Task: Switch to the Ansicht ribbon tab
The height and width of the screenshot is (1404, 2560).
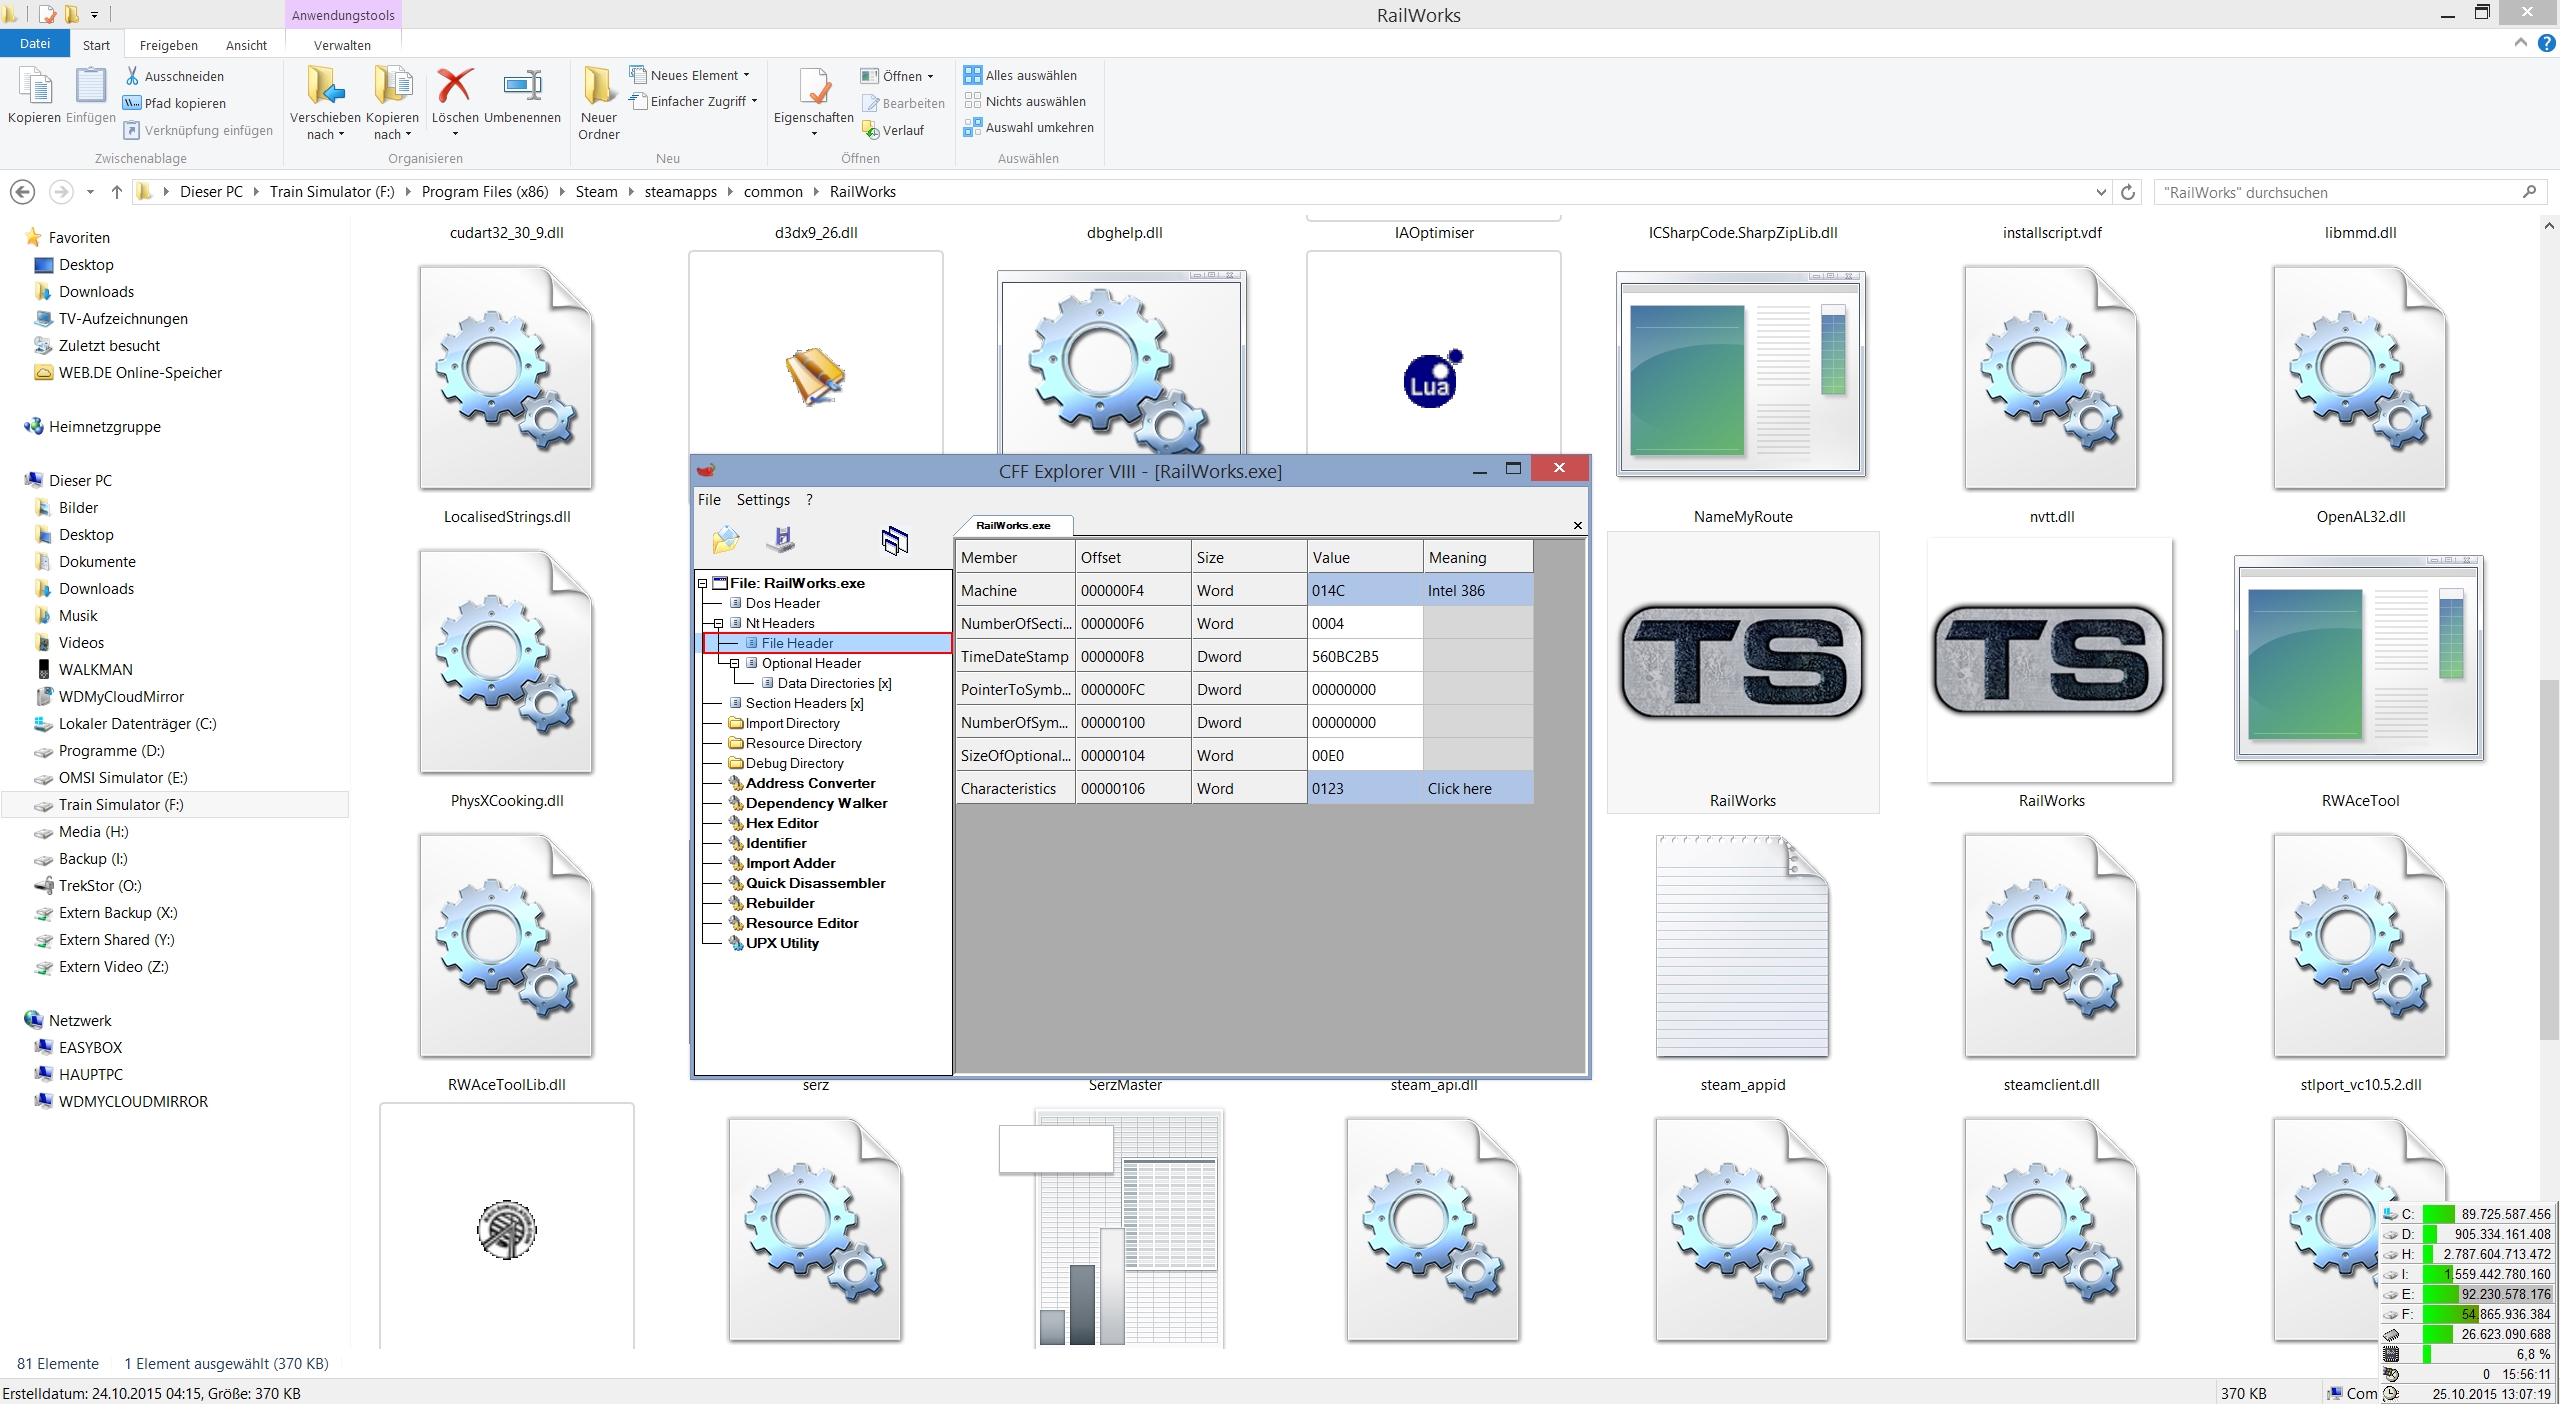Action: (x=246, y=45)
